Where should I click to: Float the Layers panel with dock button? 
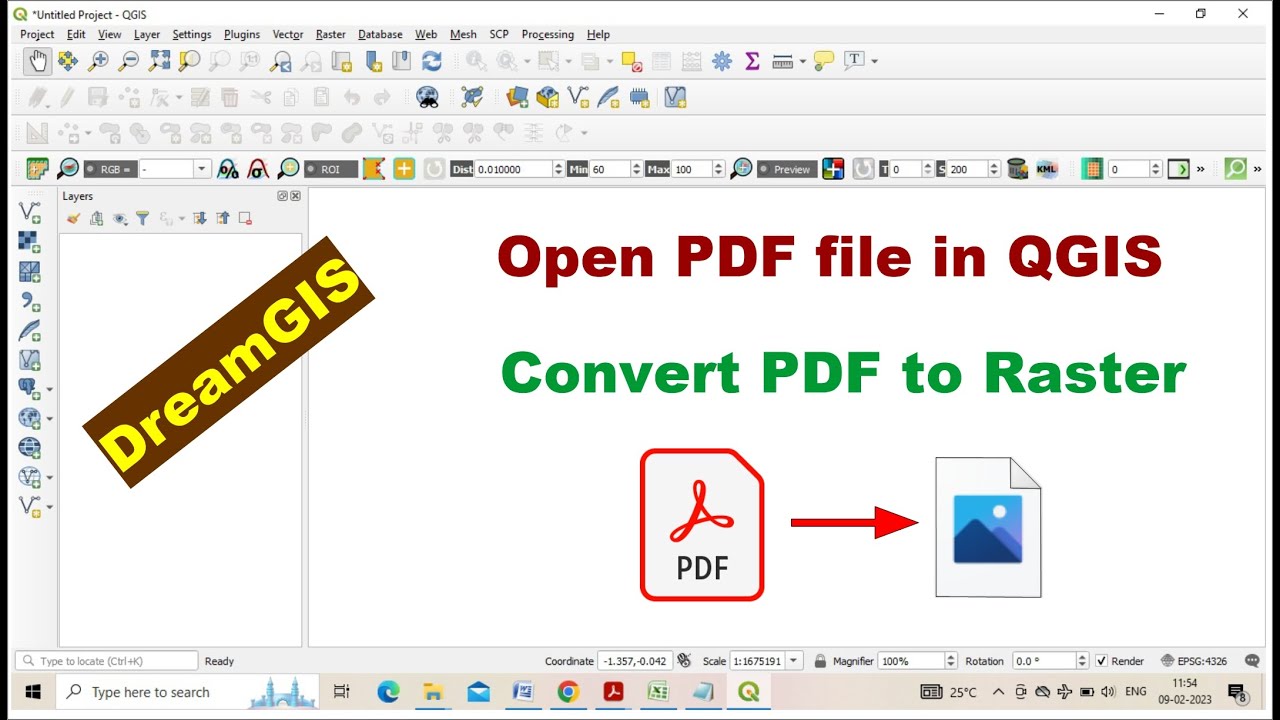click(283, 196)
